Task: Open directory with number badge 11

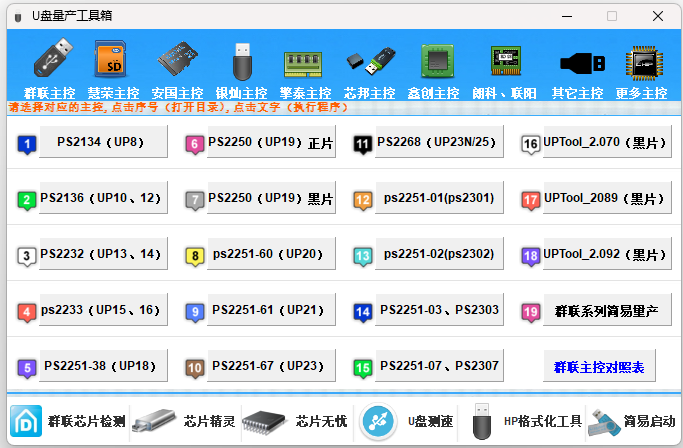Action: coord(362,144)
